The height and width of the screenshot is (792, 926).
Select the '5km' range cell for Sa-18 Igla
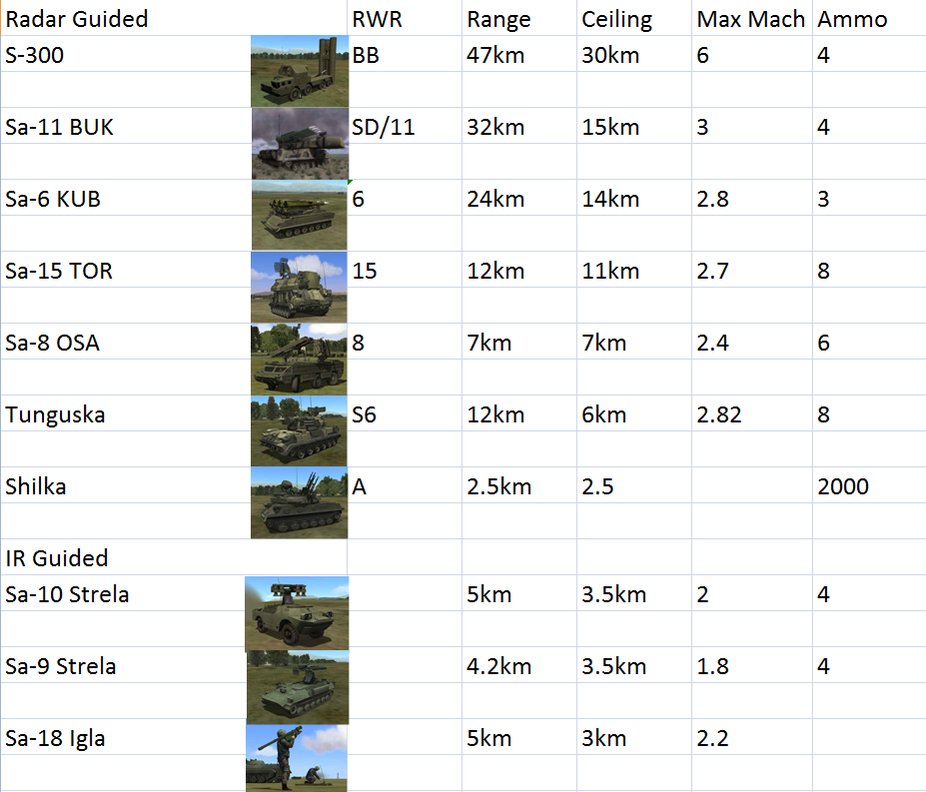(x=519, y=738)
